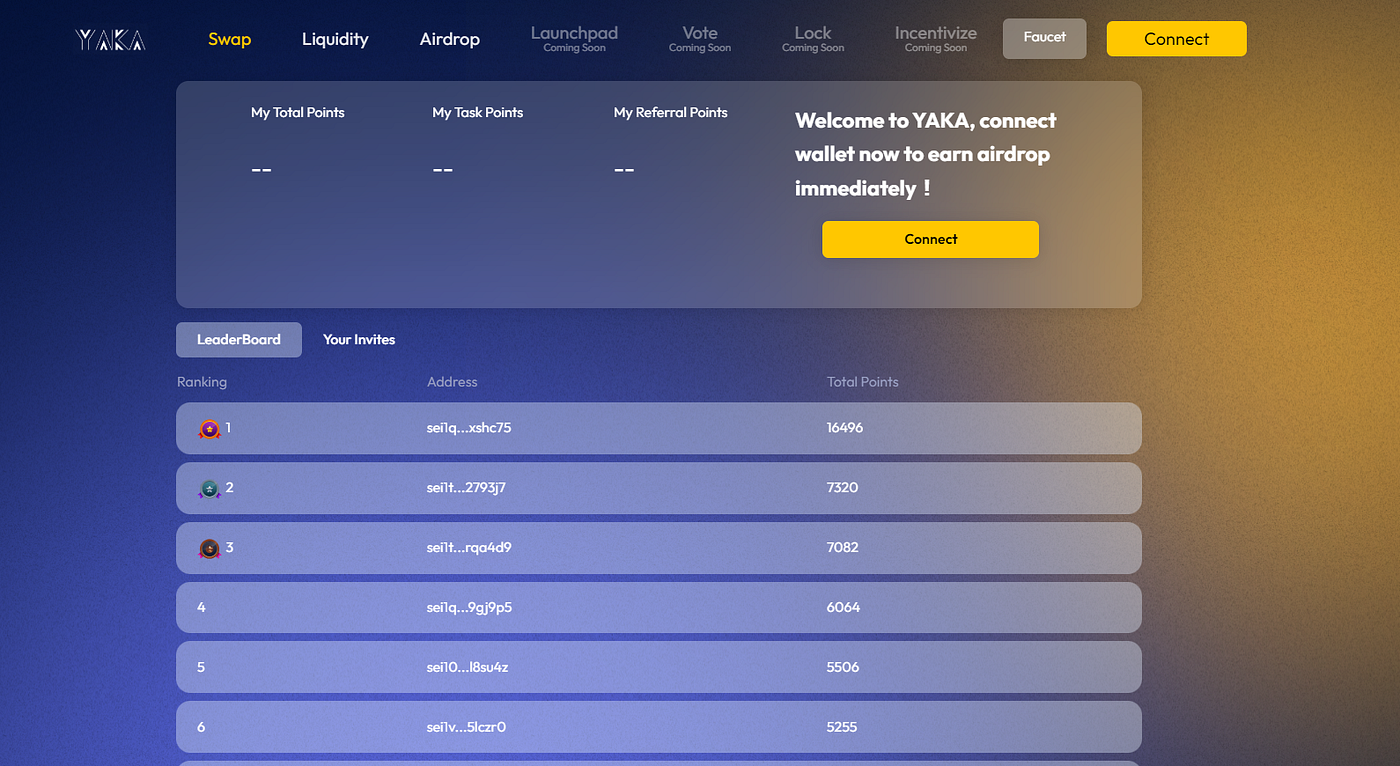Click the 5506 points value
This screenshot has width=1400, height=766.
(843, 667)
